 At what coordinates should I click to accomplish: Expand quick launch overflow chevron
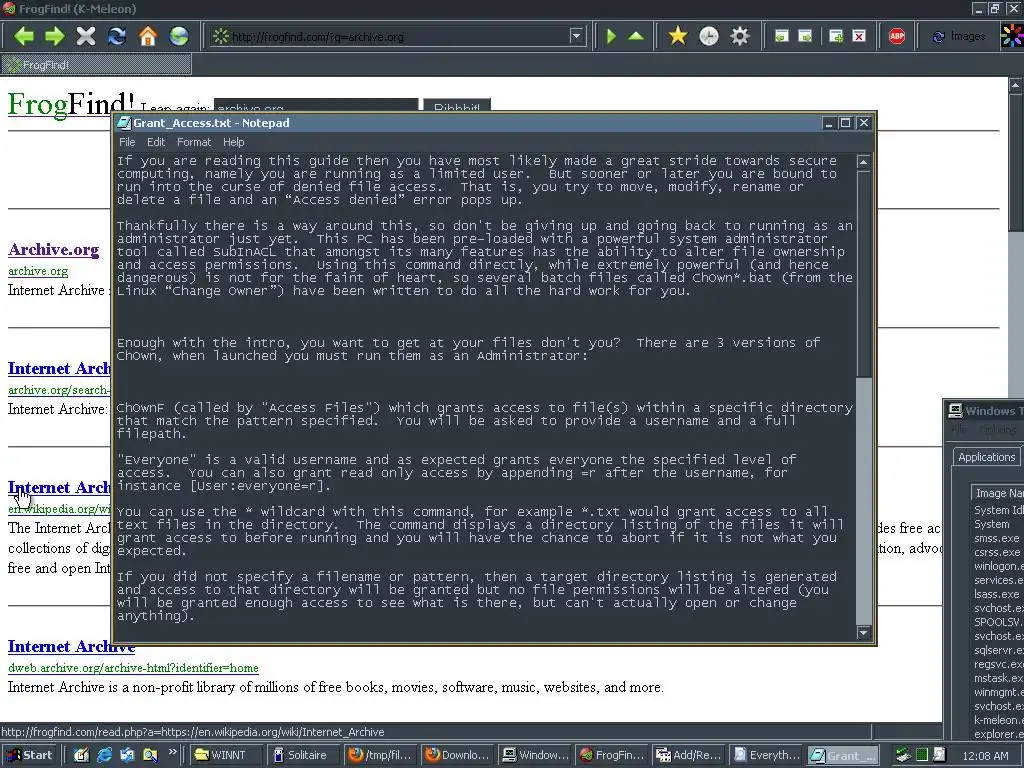coord(172,752)
